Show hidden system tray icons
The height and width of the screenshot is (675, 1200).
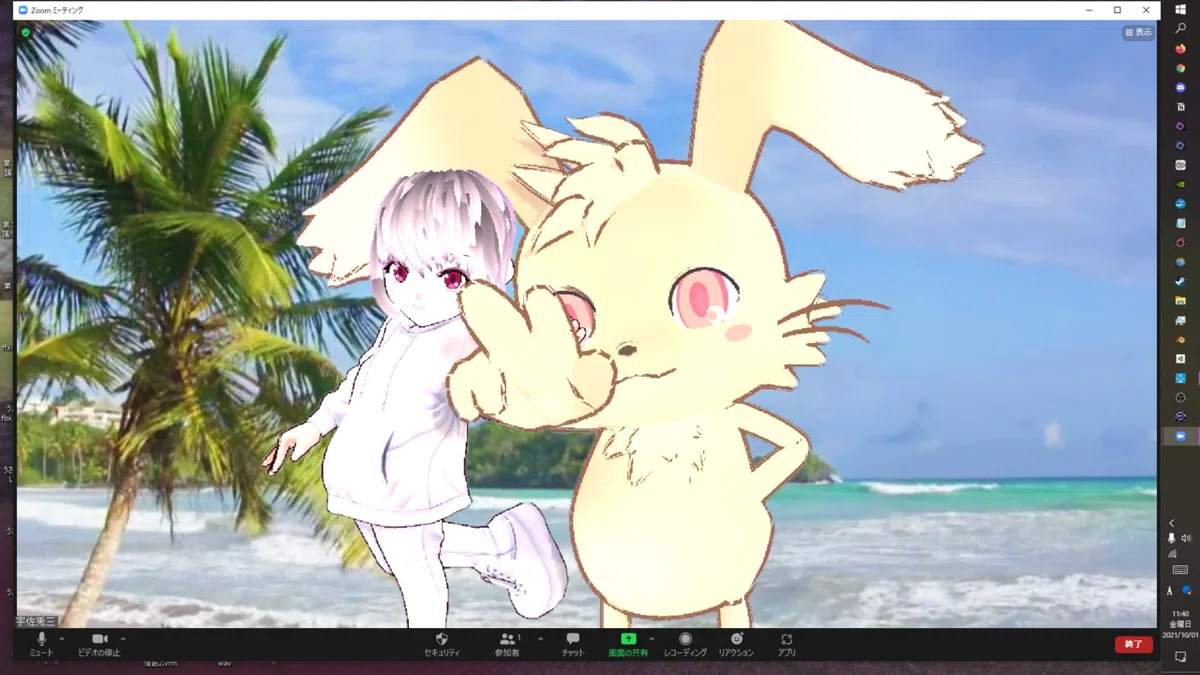coord(1172,523)
